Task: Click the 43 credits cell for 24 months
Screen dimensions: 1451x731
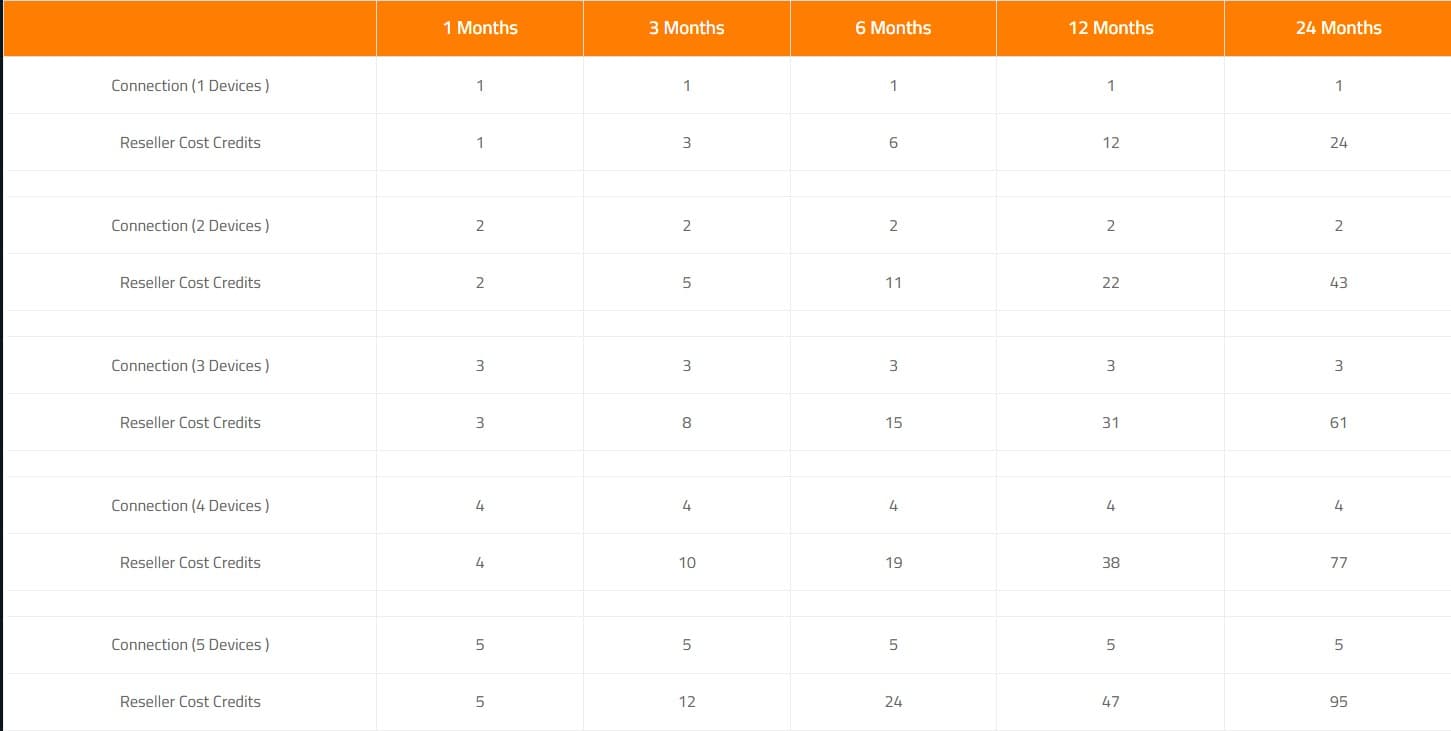Action: (x=1338, y=283)
